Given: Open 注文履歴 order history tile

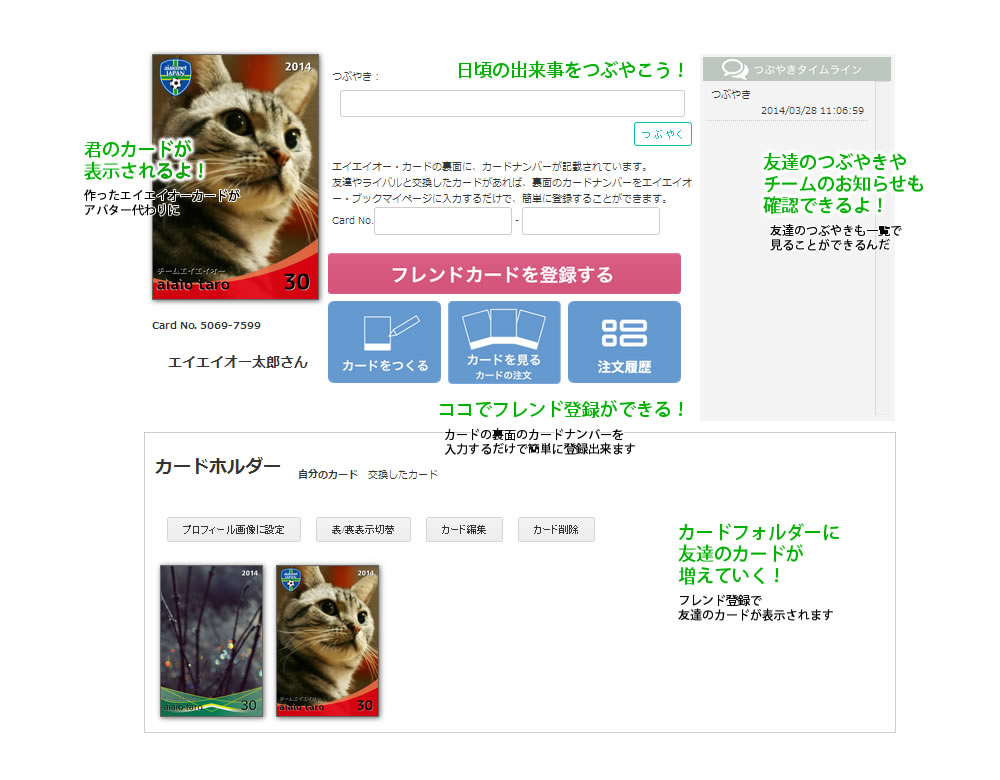Looking at the screenshot, I should tap(624, 342).
